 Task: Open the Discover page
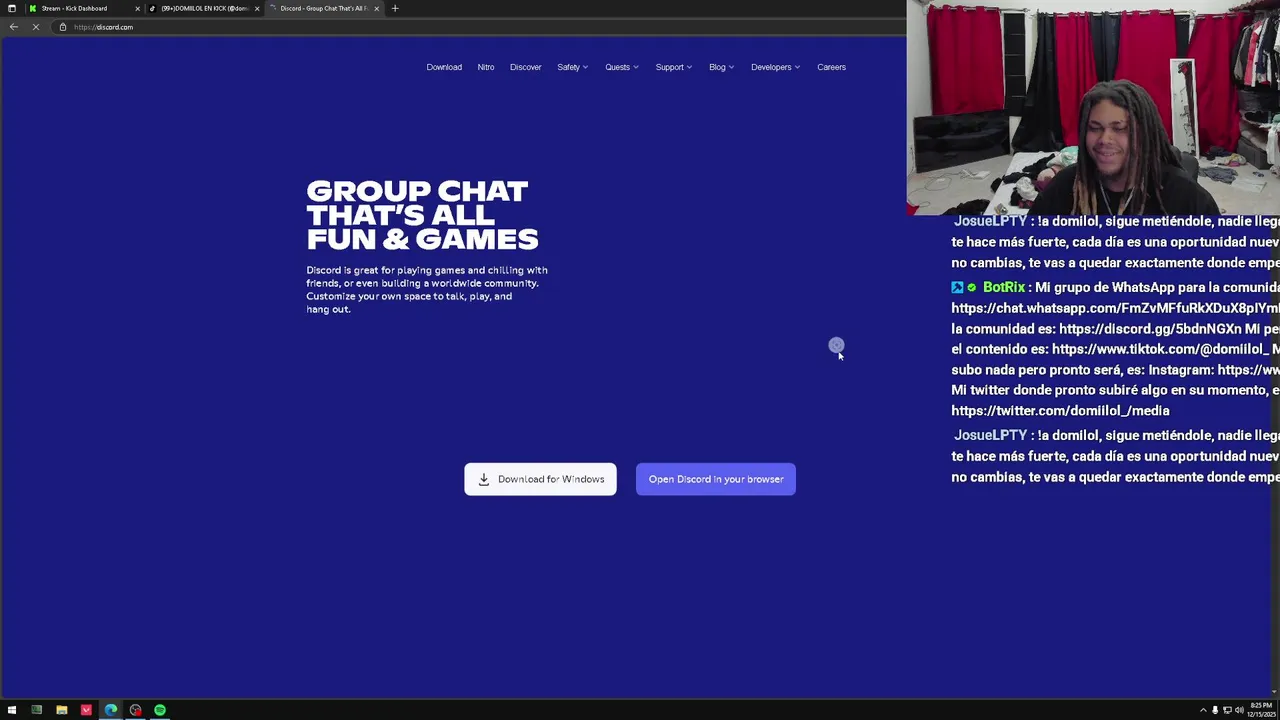pos(525,67)
